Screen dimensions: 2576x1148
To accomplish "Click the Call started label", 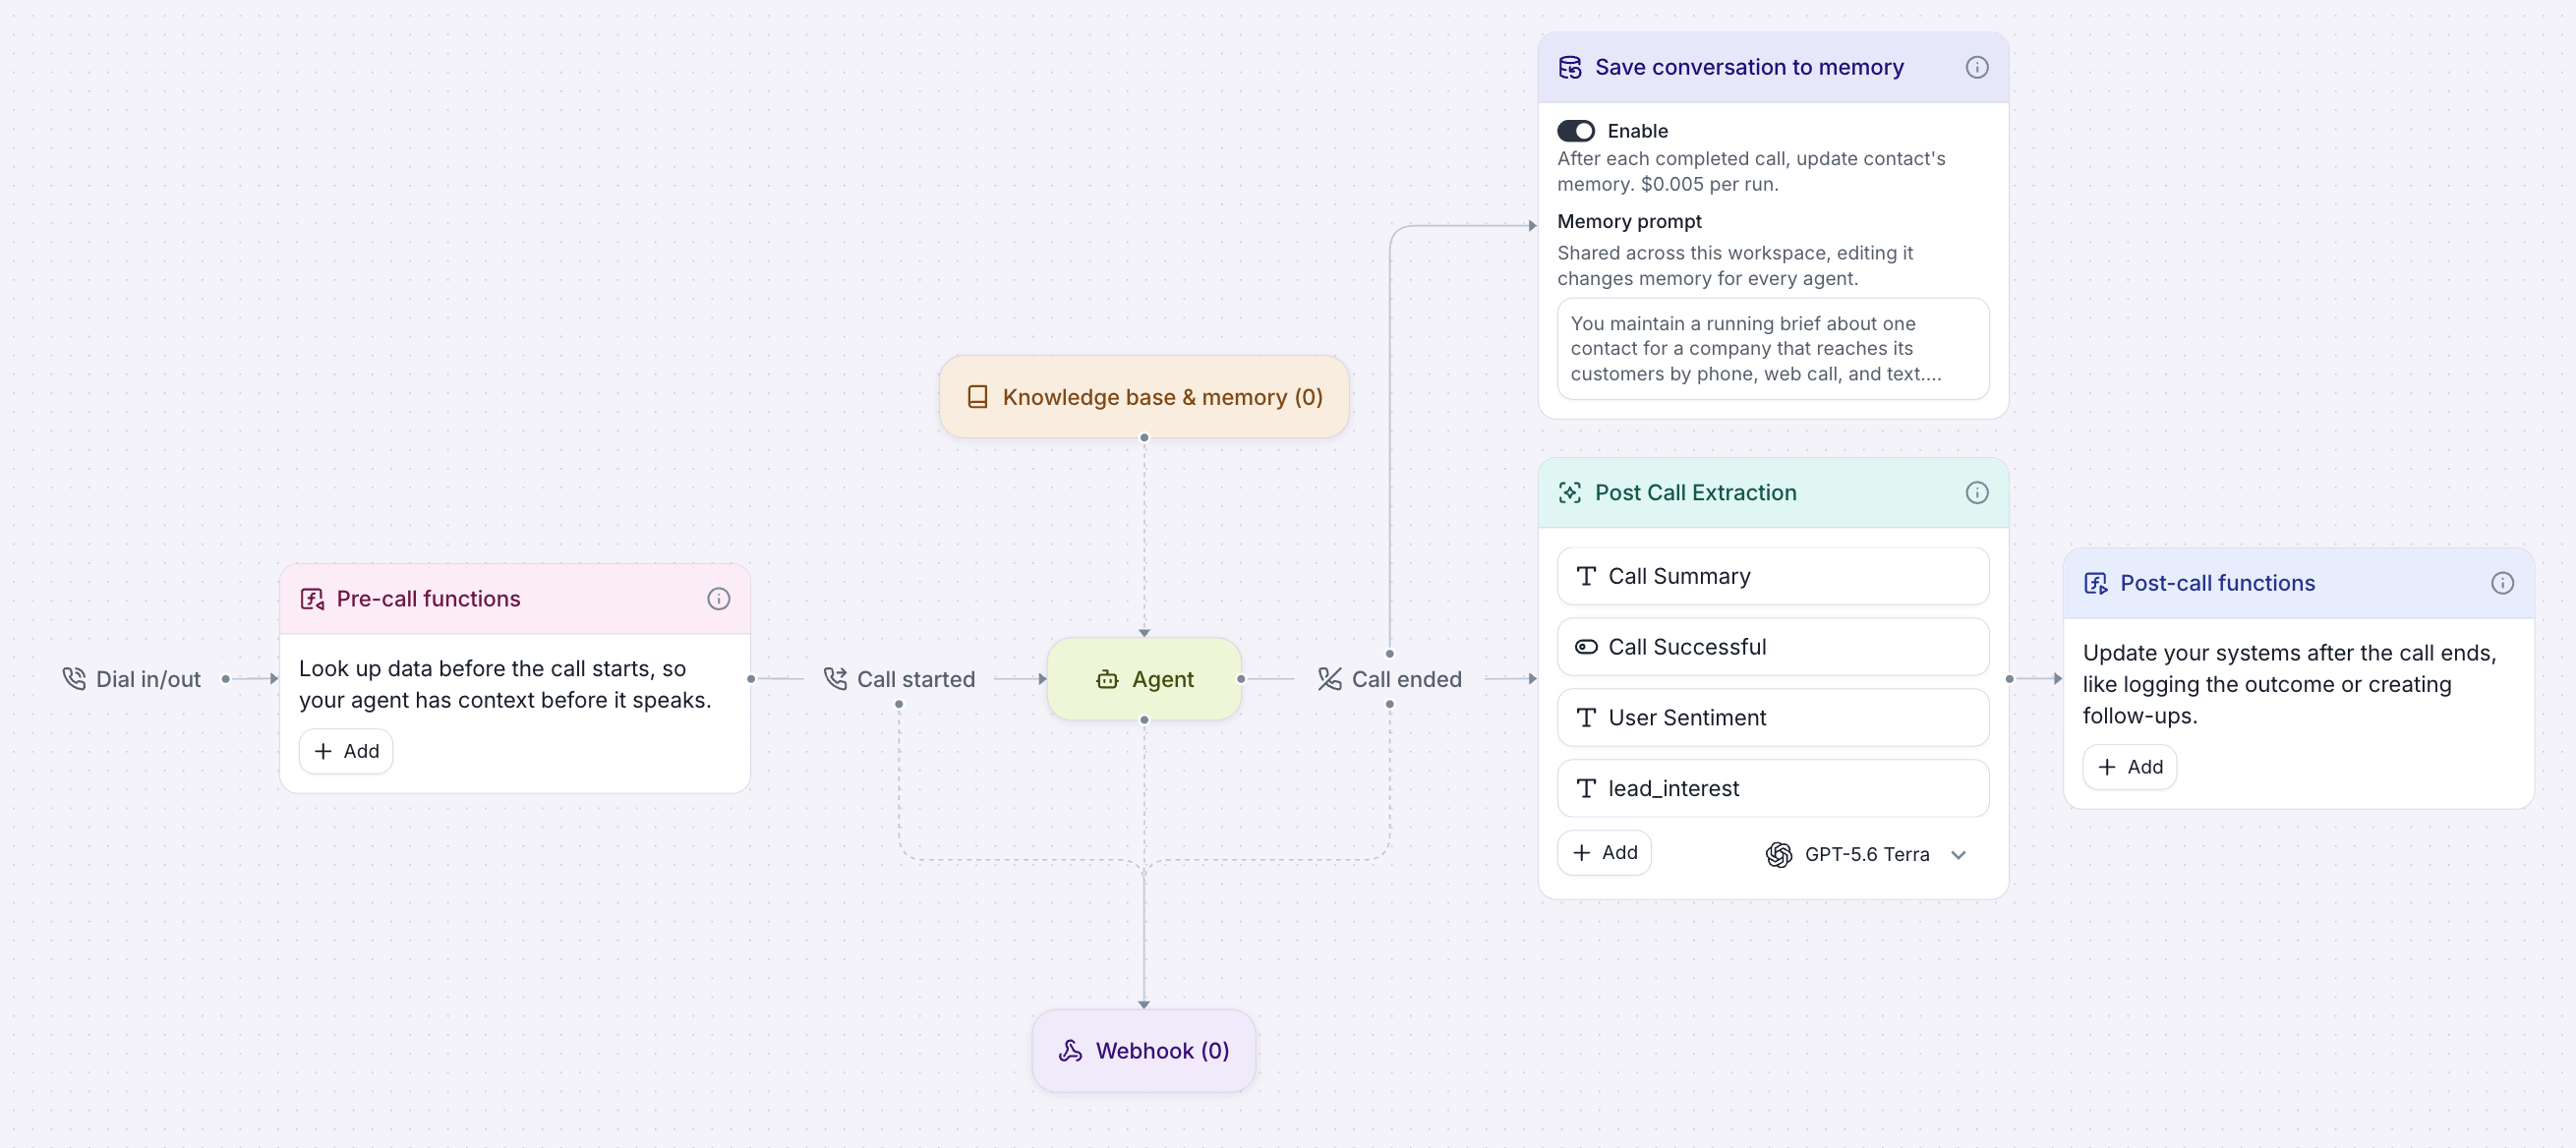I will click(x=915, y=679).
